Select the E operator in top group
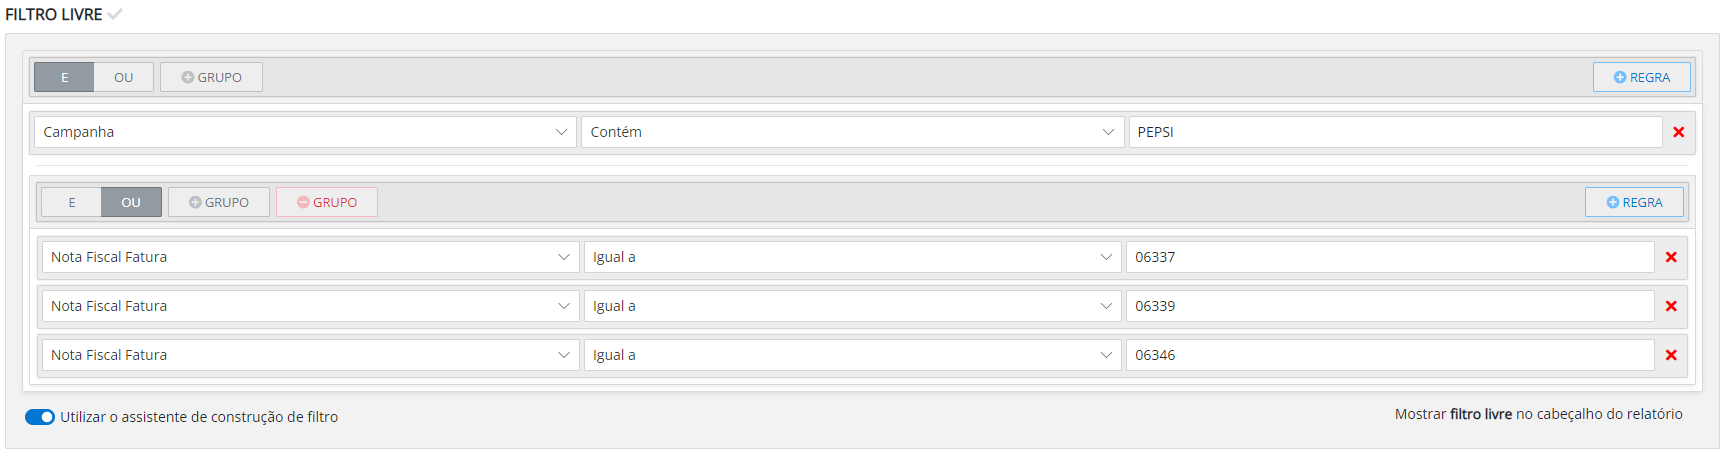Viewport: 1729px width, 466px height. point(64,77)
